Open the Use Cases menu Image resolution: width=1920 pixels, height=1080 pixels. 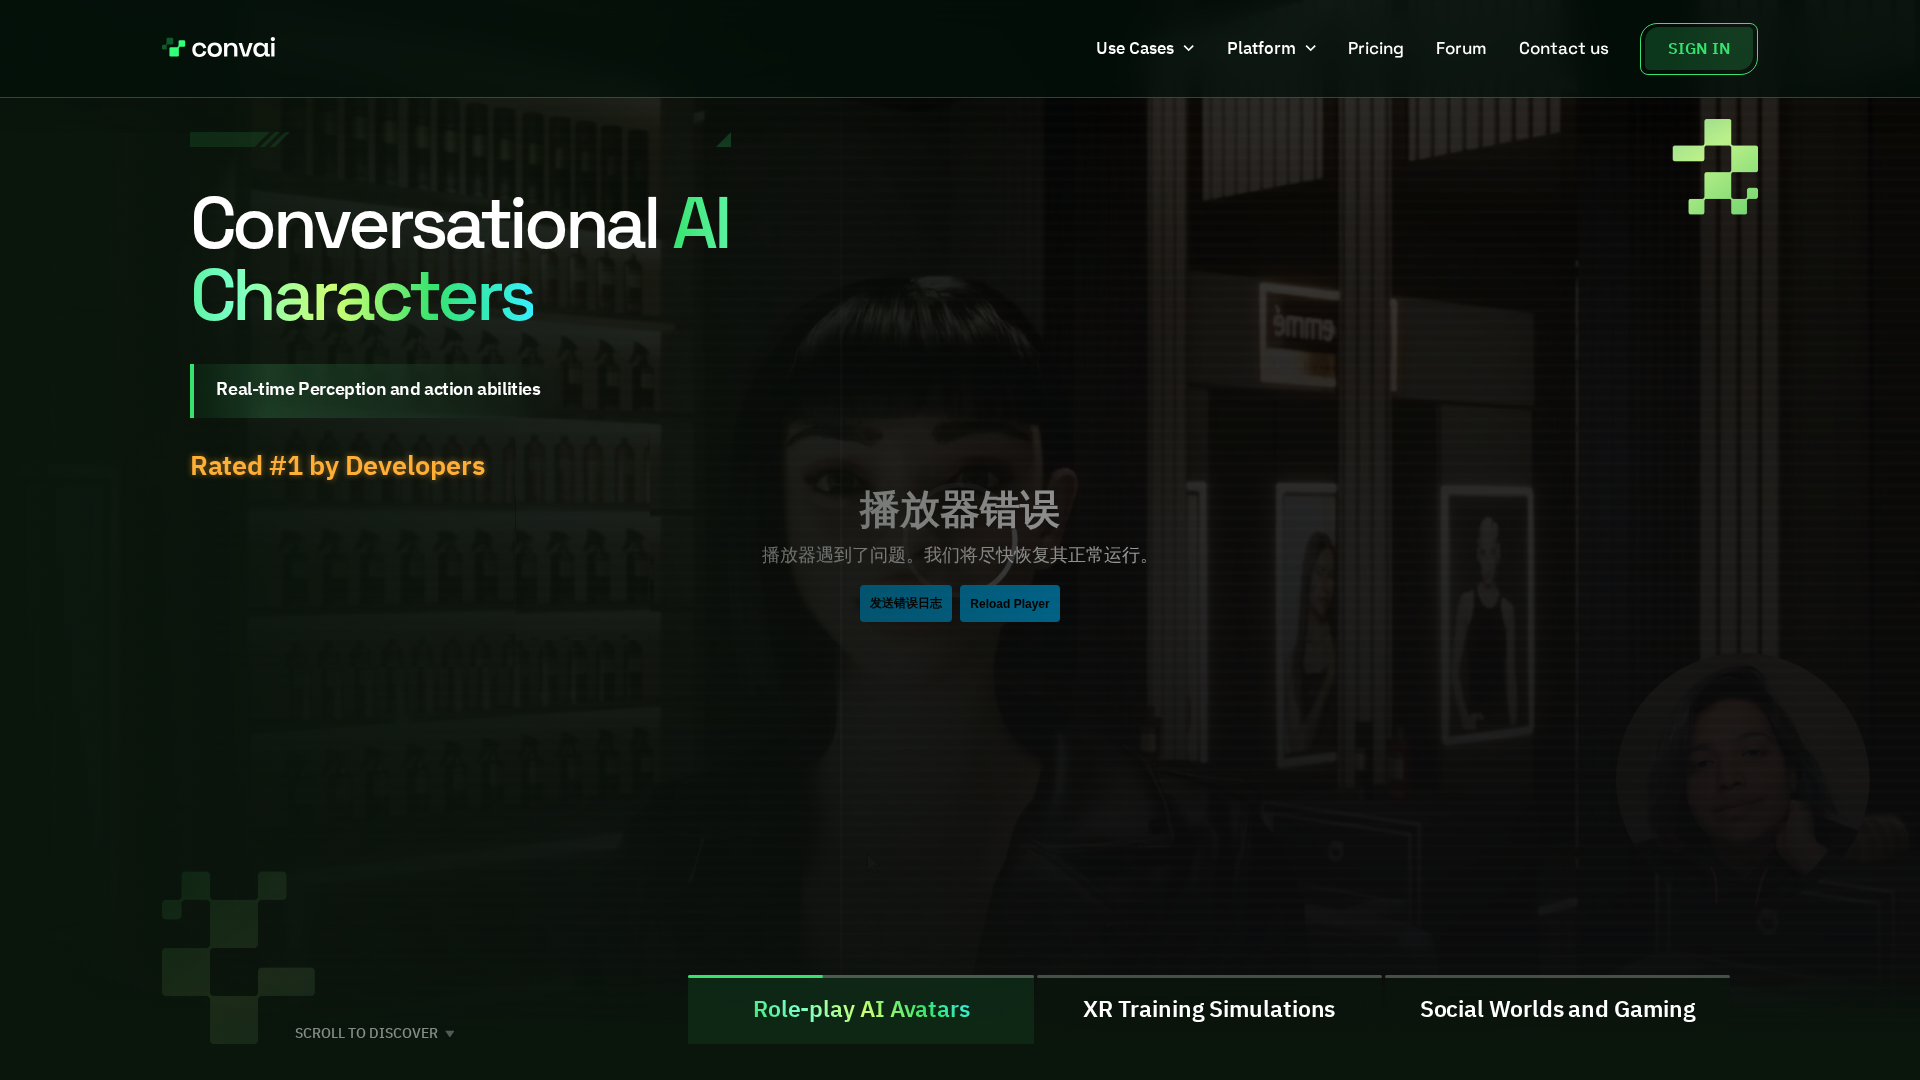[1134, 48]
